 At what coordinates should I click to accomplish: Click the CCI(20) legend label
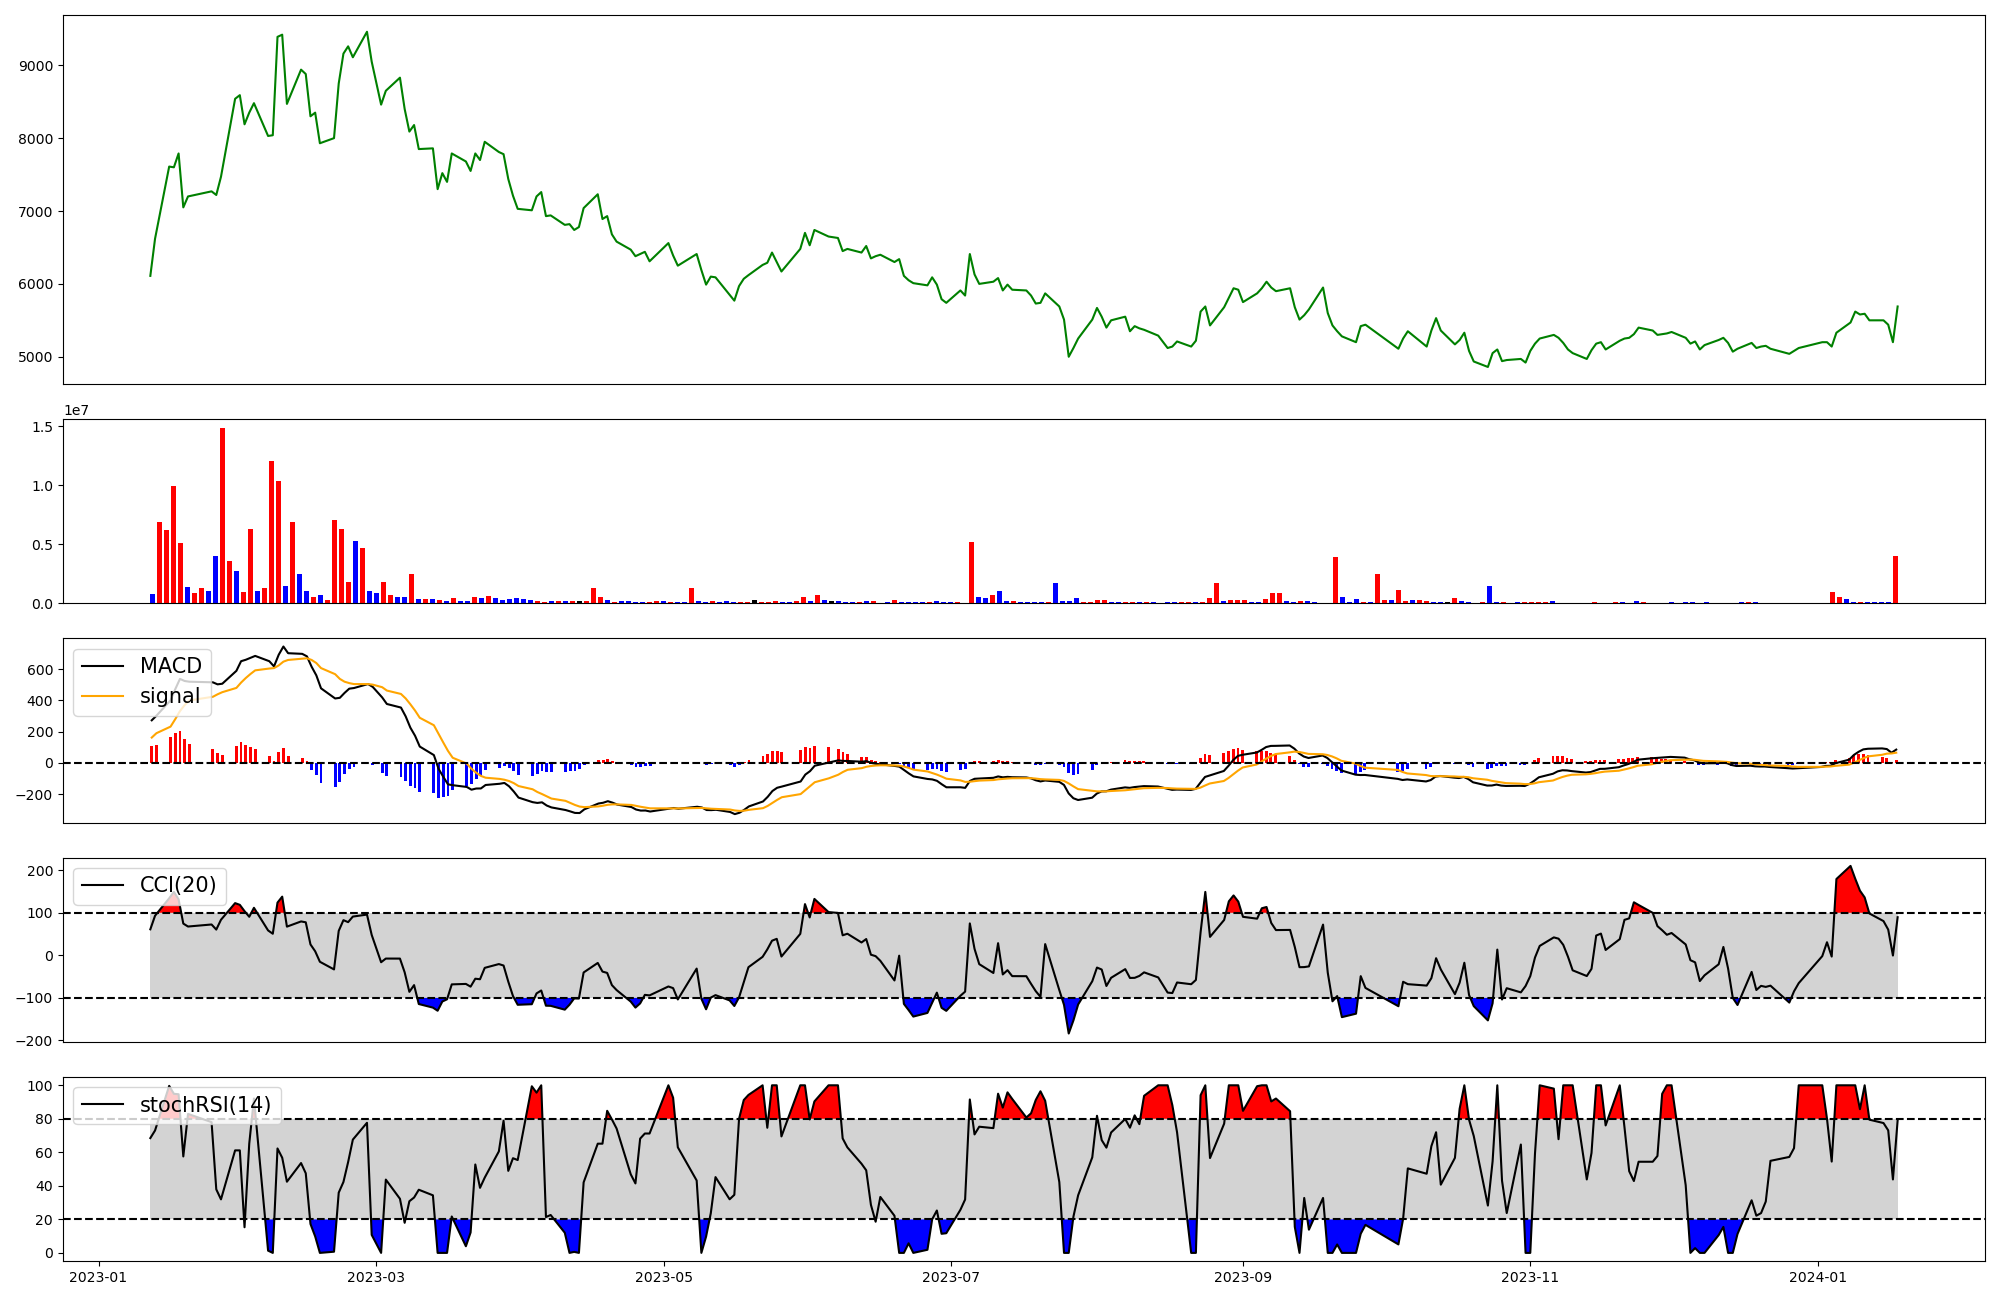[x=178, y=885]
